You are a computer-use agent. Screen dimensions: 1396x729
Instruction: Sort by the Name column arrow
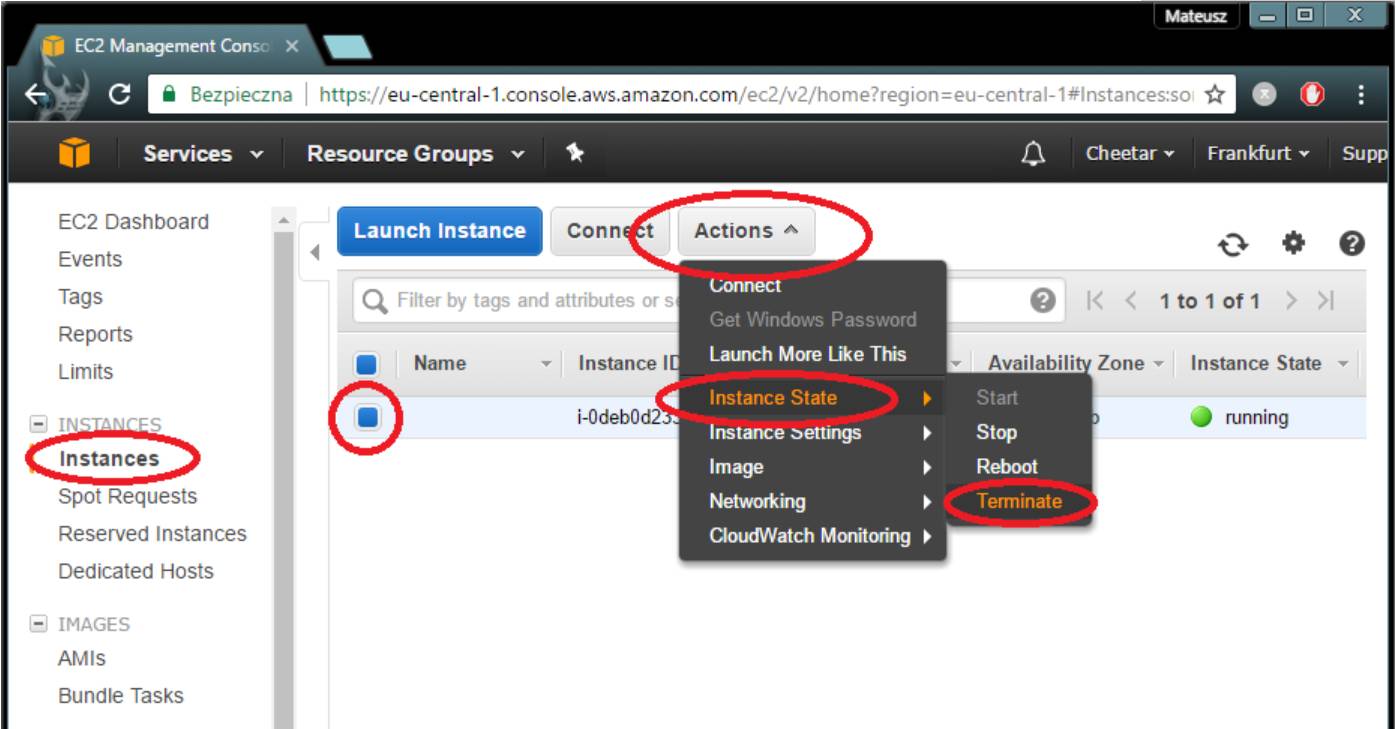pos(546,364)
